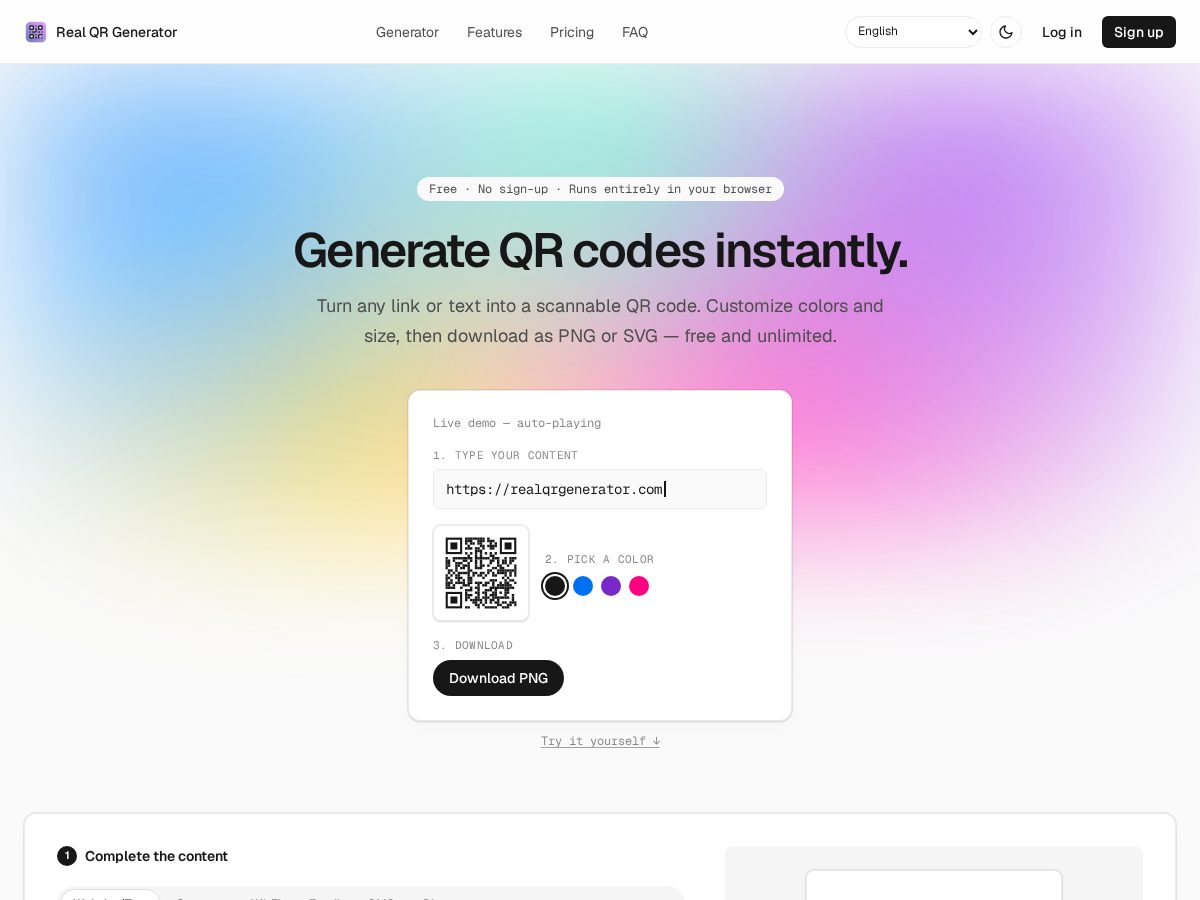
Task: Pick the blue color swatch
Action: (583, 586)
